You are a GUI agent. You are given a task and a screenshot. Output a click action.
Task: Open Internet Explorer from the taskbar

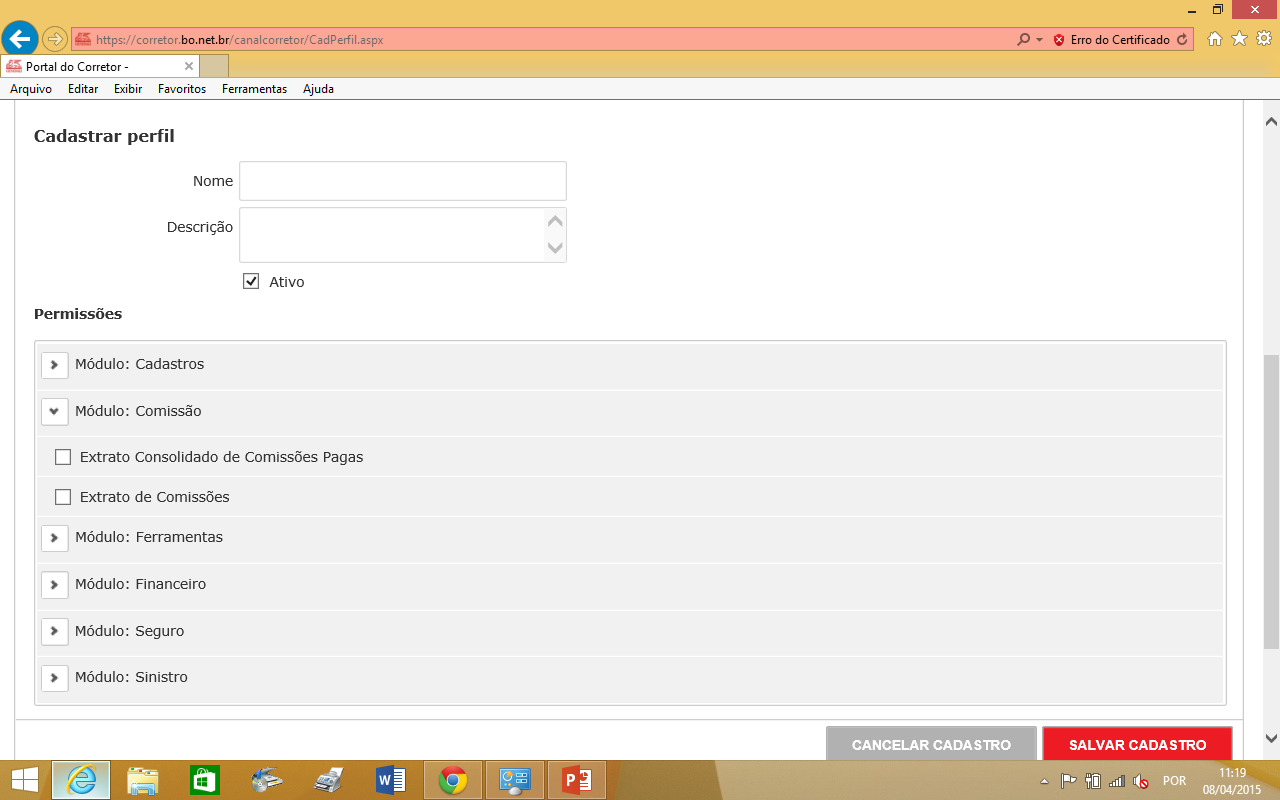(x=81, y=780)
